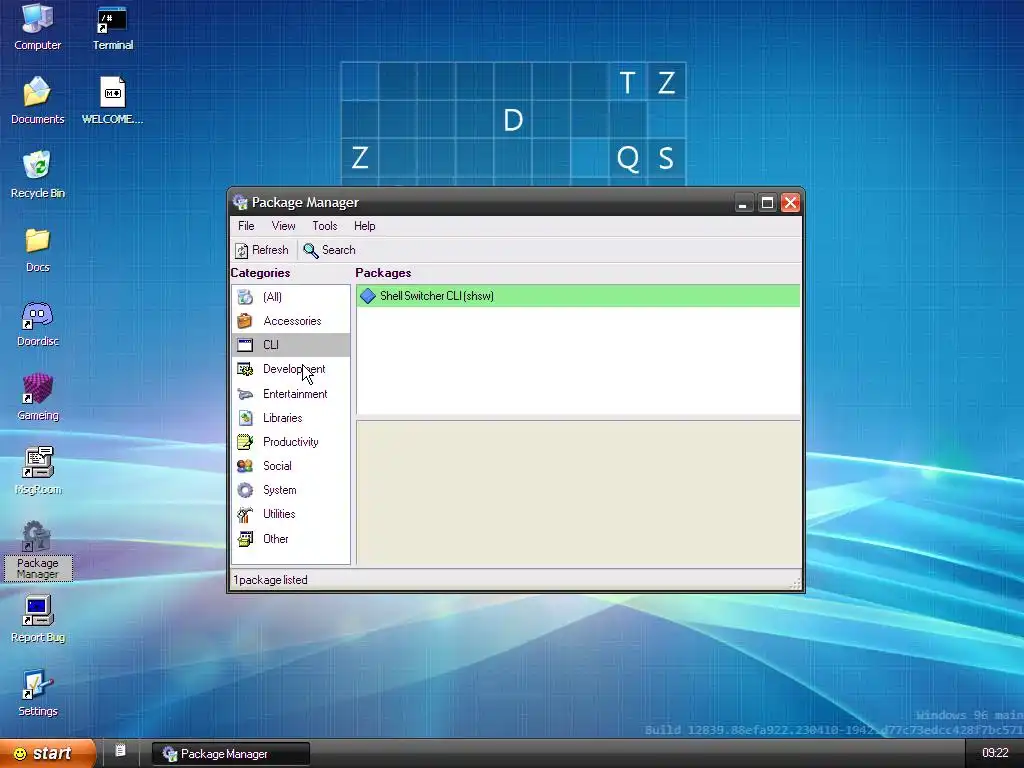
Task: Open the WELCOME markdown file icon
Action: (x=112, y=101)
